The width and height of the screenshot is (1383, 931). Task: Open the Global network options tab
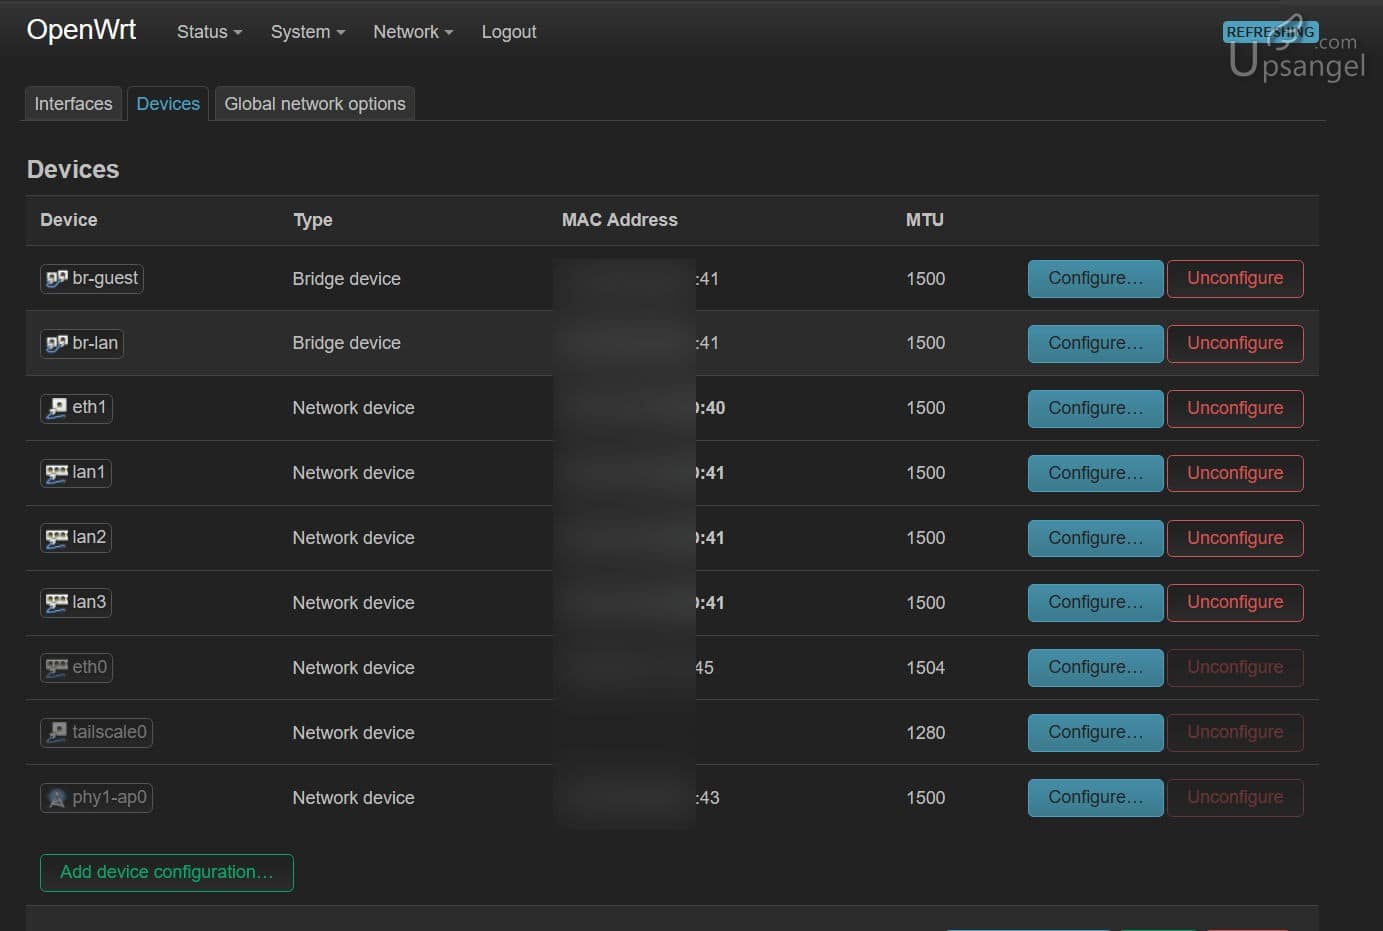point(314,104)
